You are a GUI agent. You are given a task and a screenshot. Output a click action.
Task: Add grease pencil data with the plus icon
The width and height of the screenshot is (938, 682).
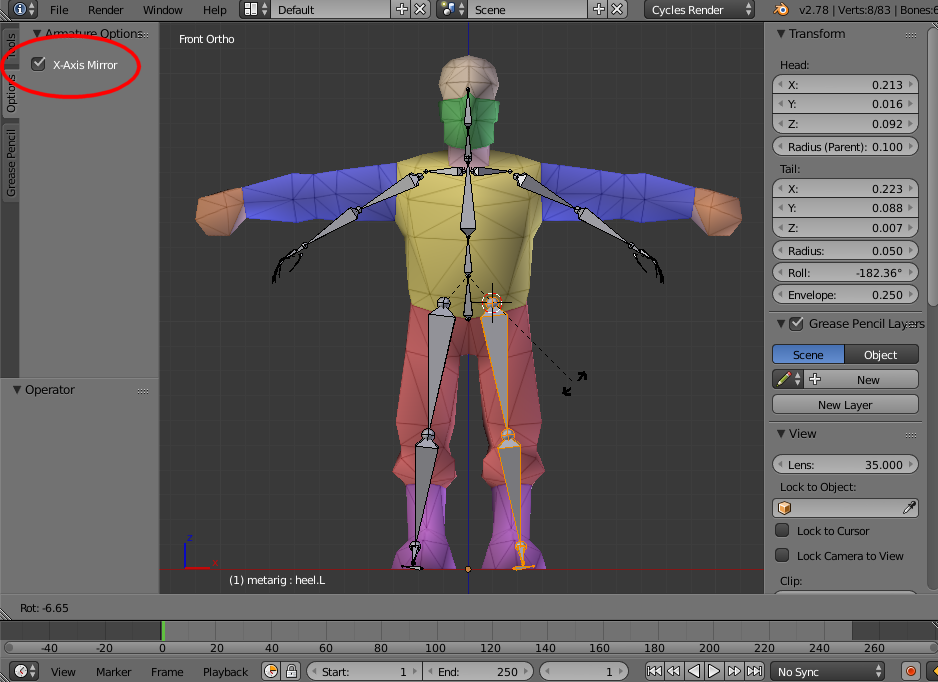point(816,378)
